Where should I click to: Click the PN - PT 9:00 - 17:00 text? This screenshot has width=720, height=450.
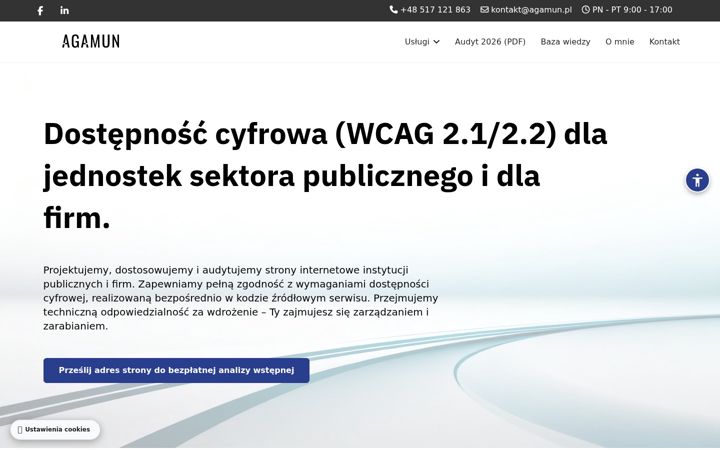pos(632,10)
